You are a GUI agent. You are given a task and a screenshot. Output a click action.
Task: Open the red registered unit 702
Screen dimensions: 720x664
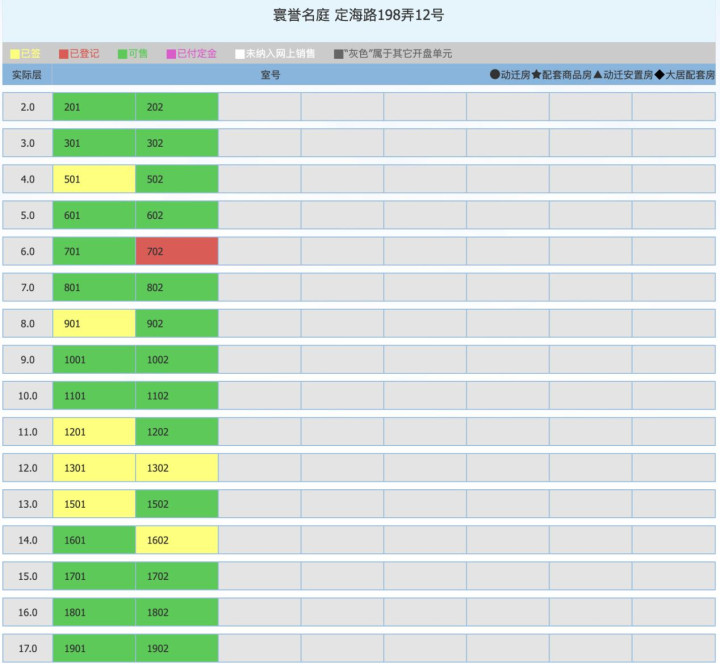tap(177, 252)
